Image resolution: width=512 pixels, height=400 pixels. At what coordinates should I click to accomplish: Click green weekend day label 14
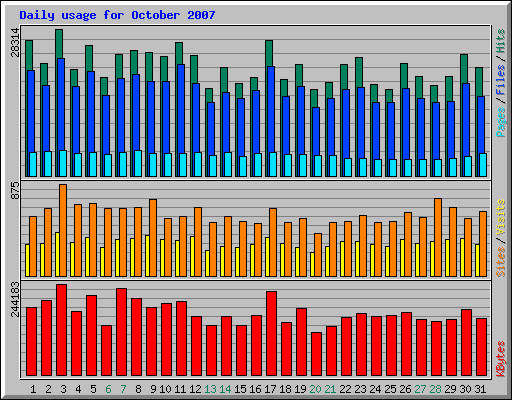(225, 389)
